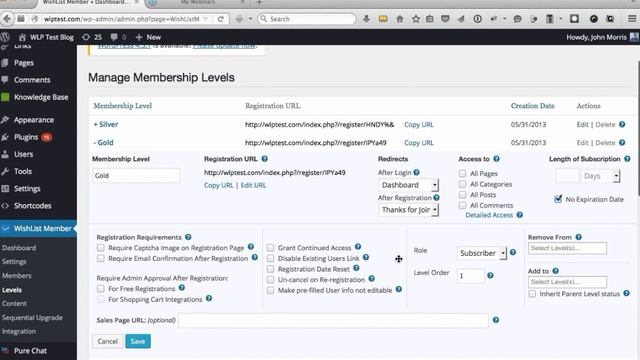Open help icon beside Length of Subscription
This screenshot has width=640, height=360.
(627, 159)
